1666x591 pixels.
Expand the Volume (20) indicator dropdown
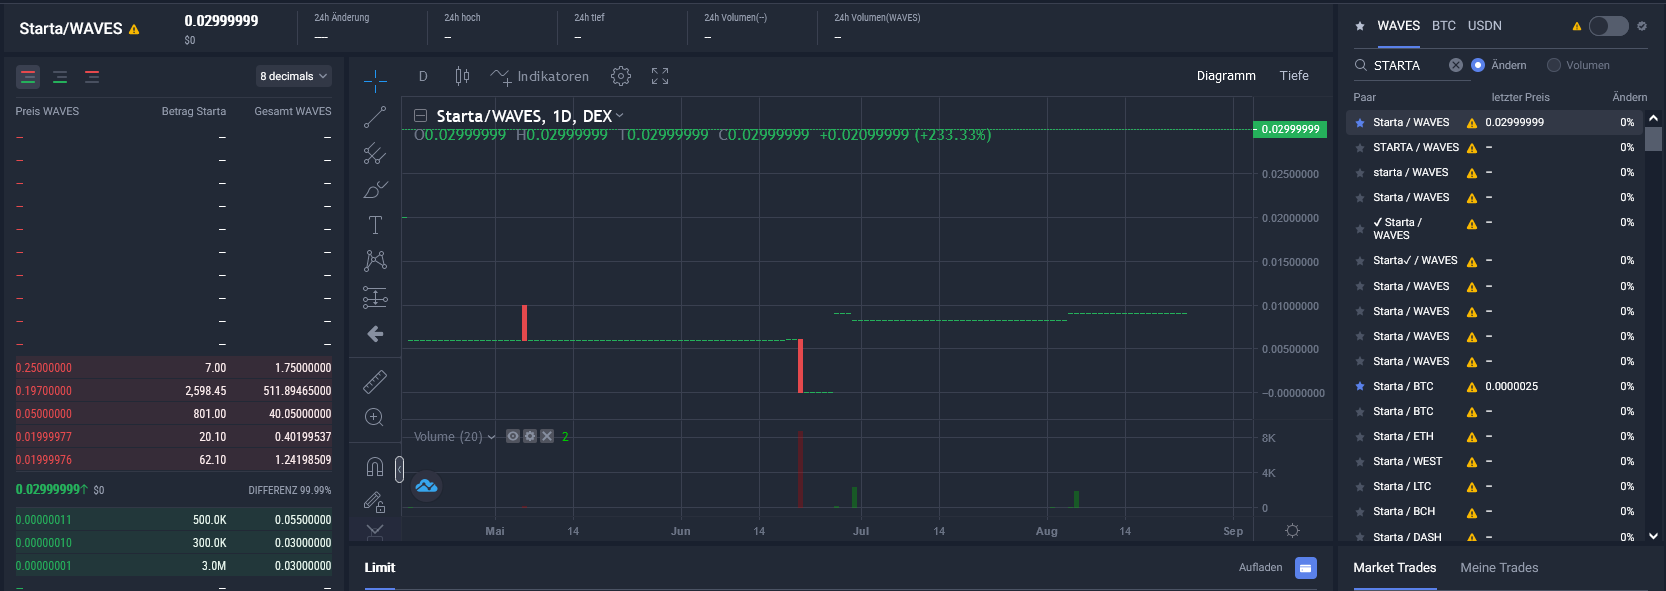[491, 437]
